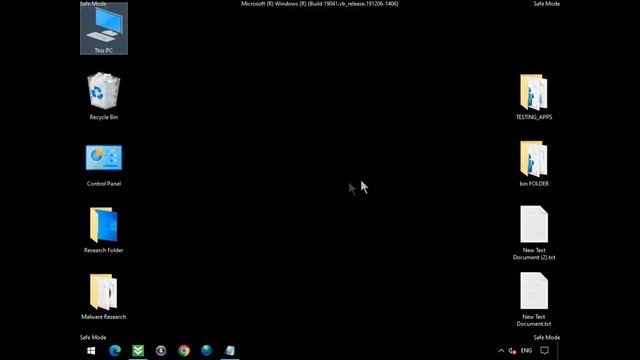Screen dimensions: 640x360
Task: Select the This PC desktop icon
Action: coord(104,29)
